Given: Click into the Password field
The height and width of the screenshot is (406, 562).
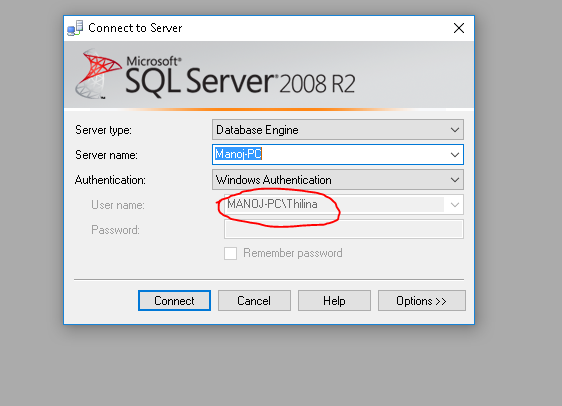Looking at the screenshot, I should (x=344, y=229).
